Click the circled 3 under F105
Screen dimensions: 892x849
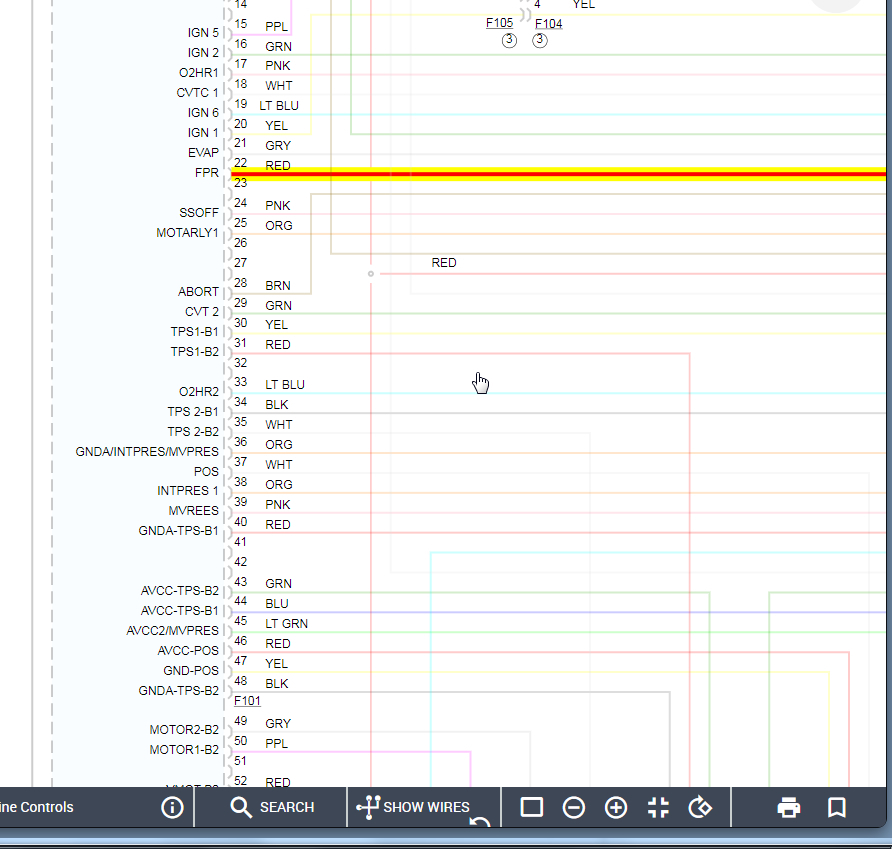pos(509,40)
